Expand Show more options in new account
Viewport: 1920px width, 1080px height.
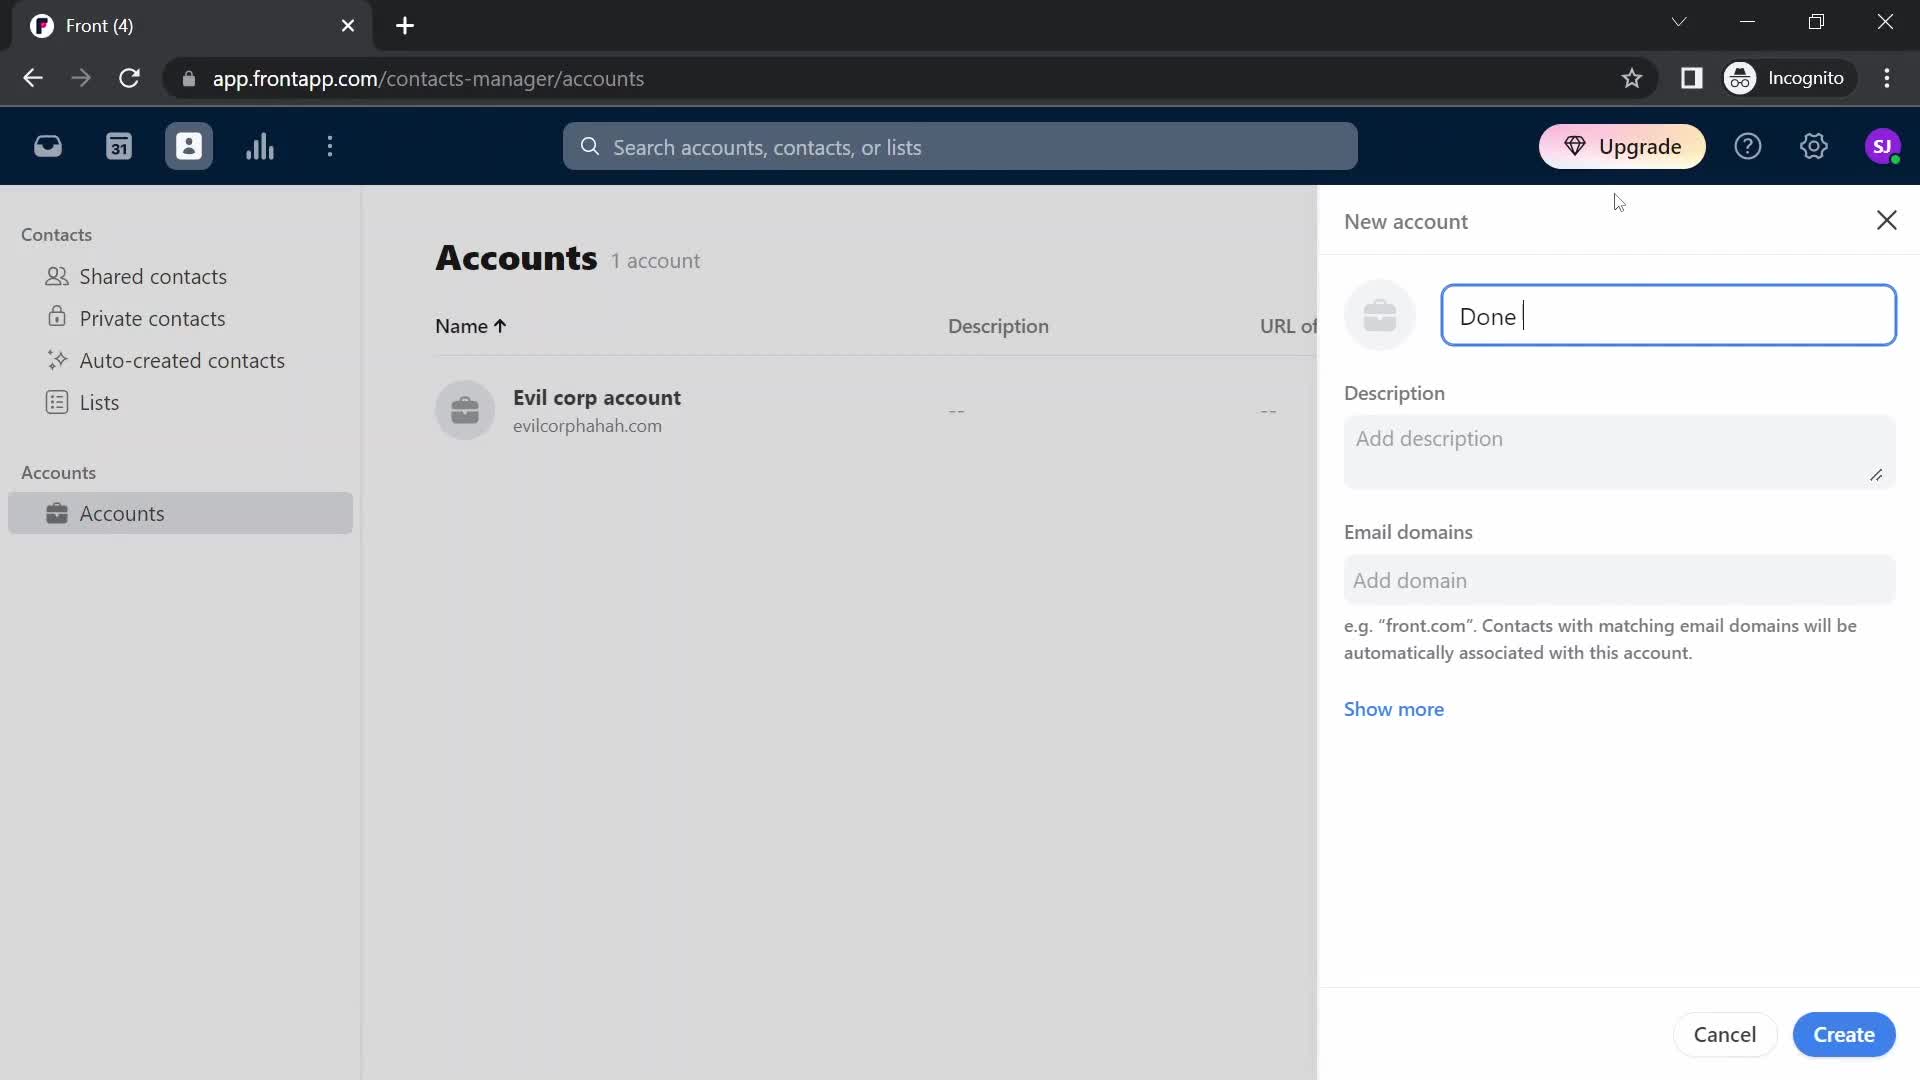click(1395, 708)
